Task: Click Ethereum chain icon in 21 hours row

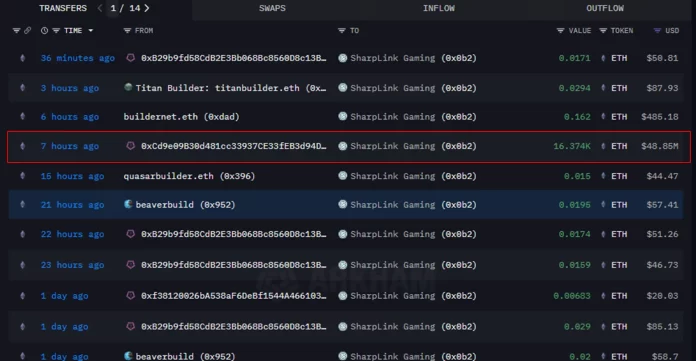Action: 23,205
